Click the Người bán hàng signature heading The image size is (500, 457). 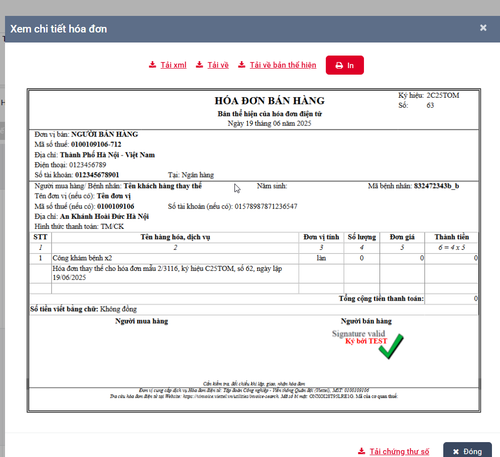(x=366, y=321)
